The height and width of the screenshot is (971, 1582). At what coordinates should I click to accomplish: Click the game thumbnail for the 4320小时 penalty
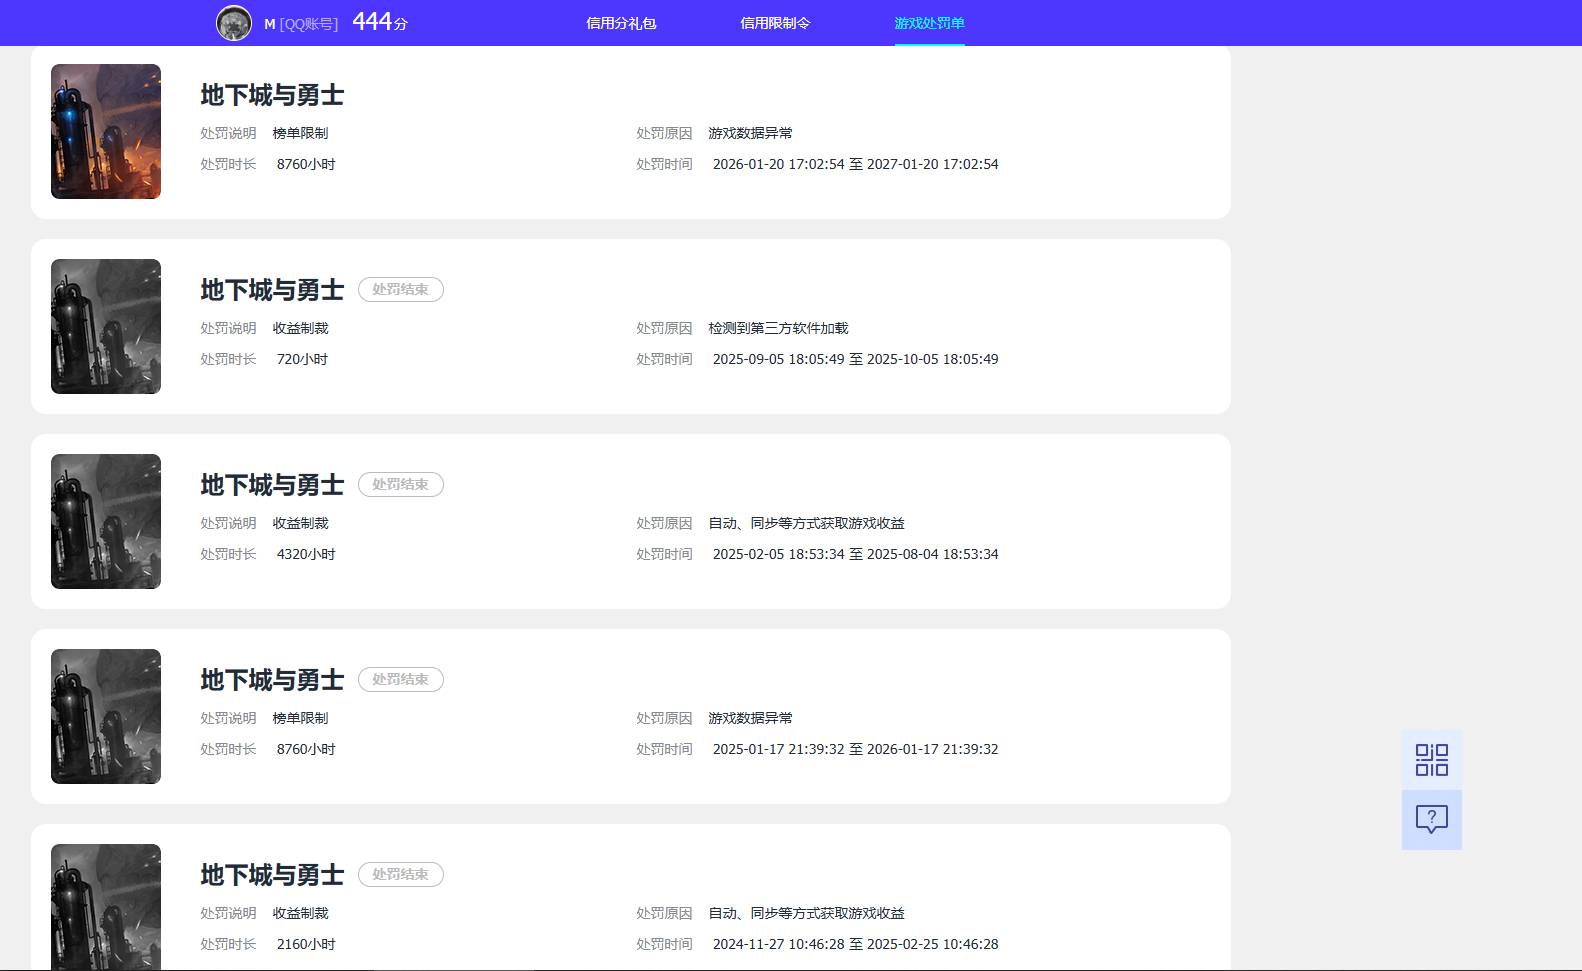point(106,521)
